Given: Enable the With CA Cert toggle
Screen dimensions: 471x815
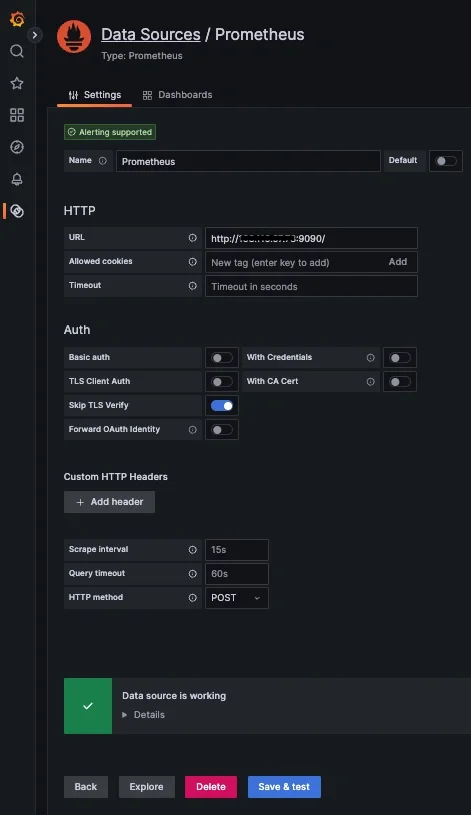Looking at the screenshot, I should 400,382.
